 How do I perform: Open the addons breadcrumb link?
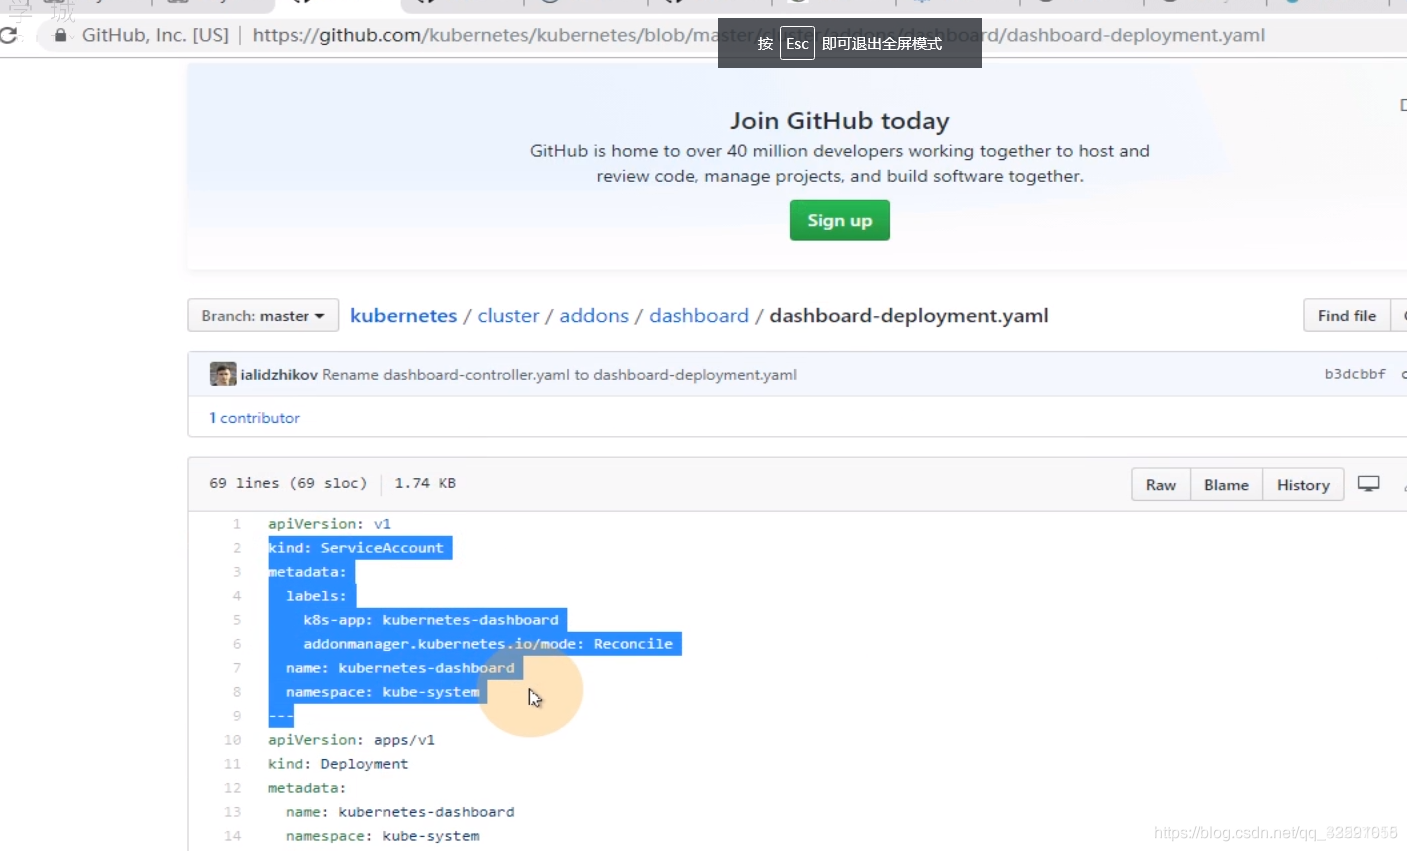[x=594, y=316]
